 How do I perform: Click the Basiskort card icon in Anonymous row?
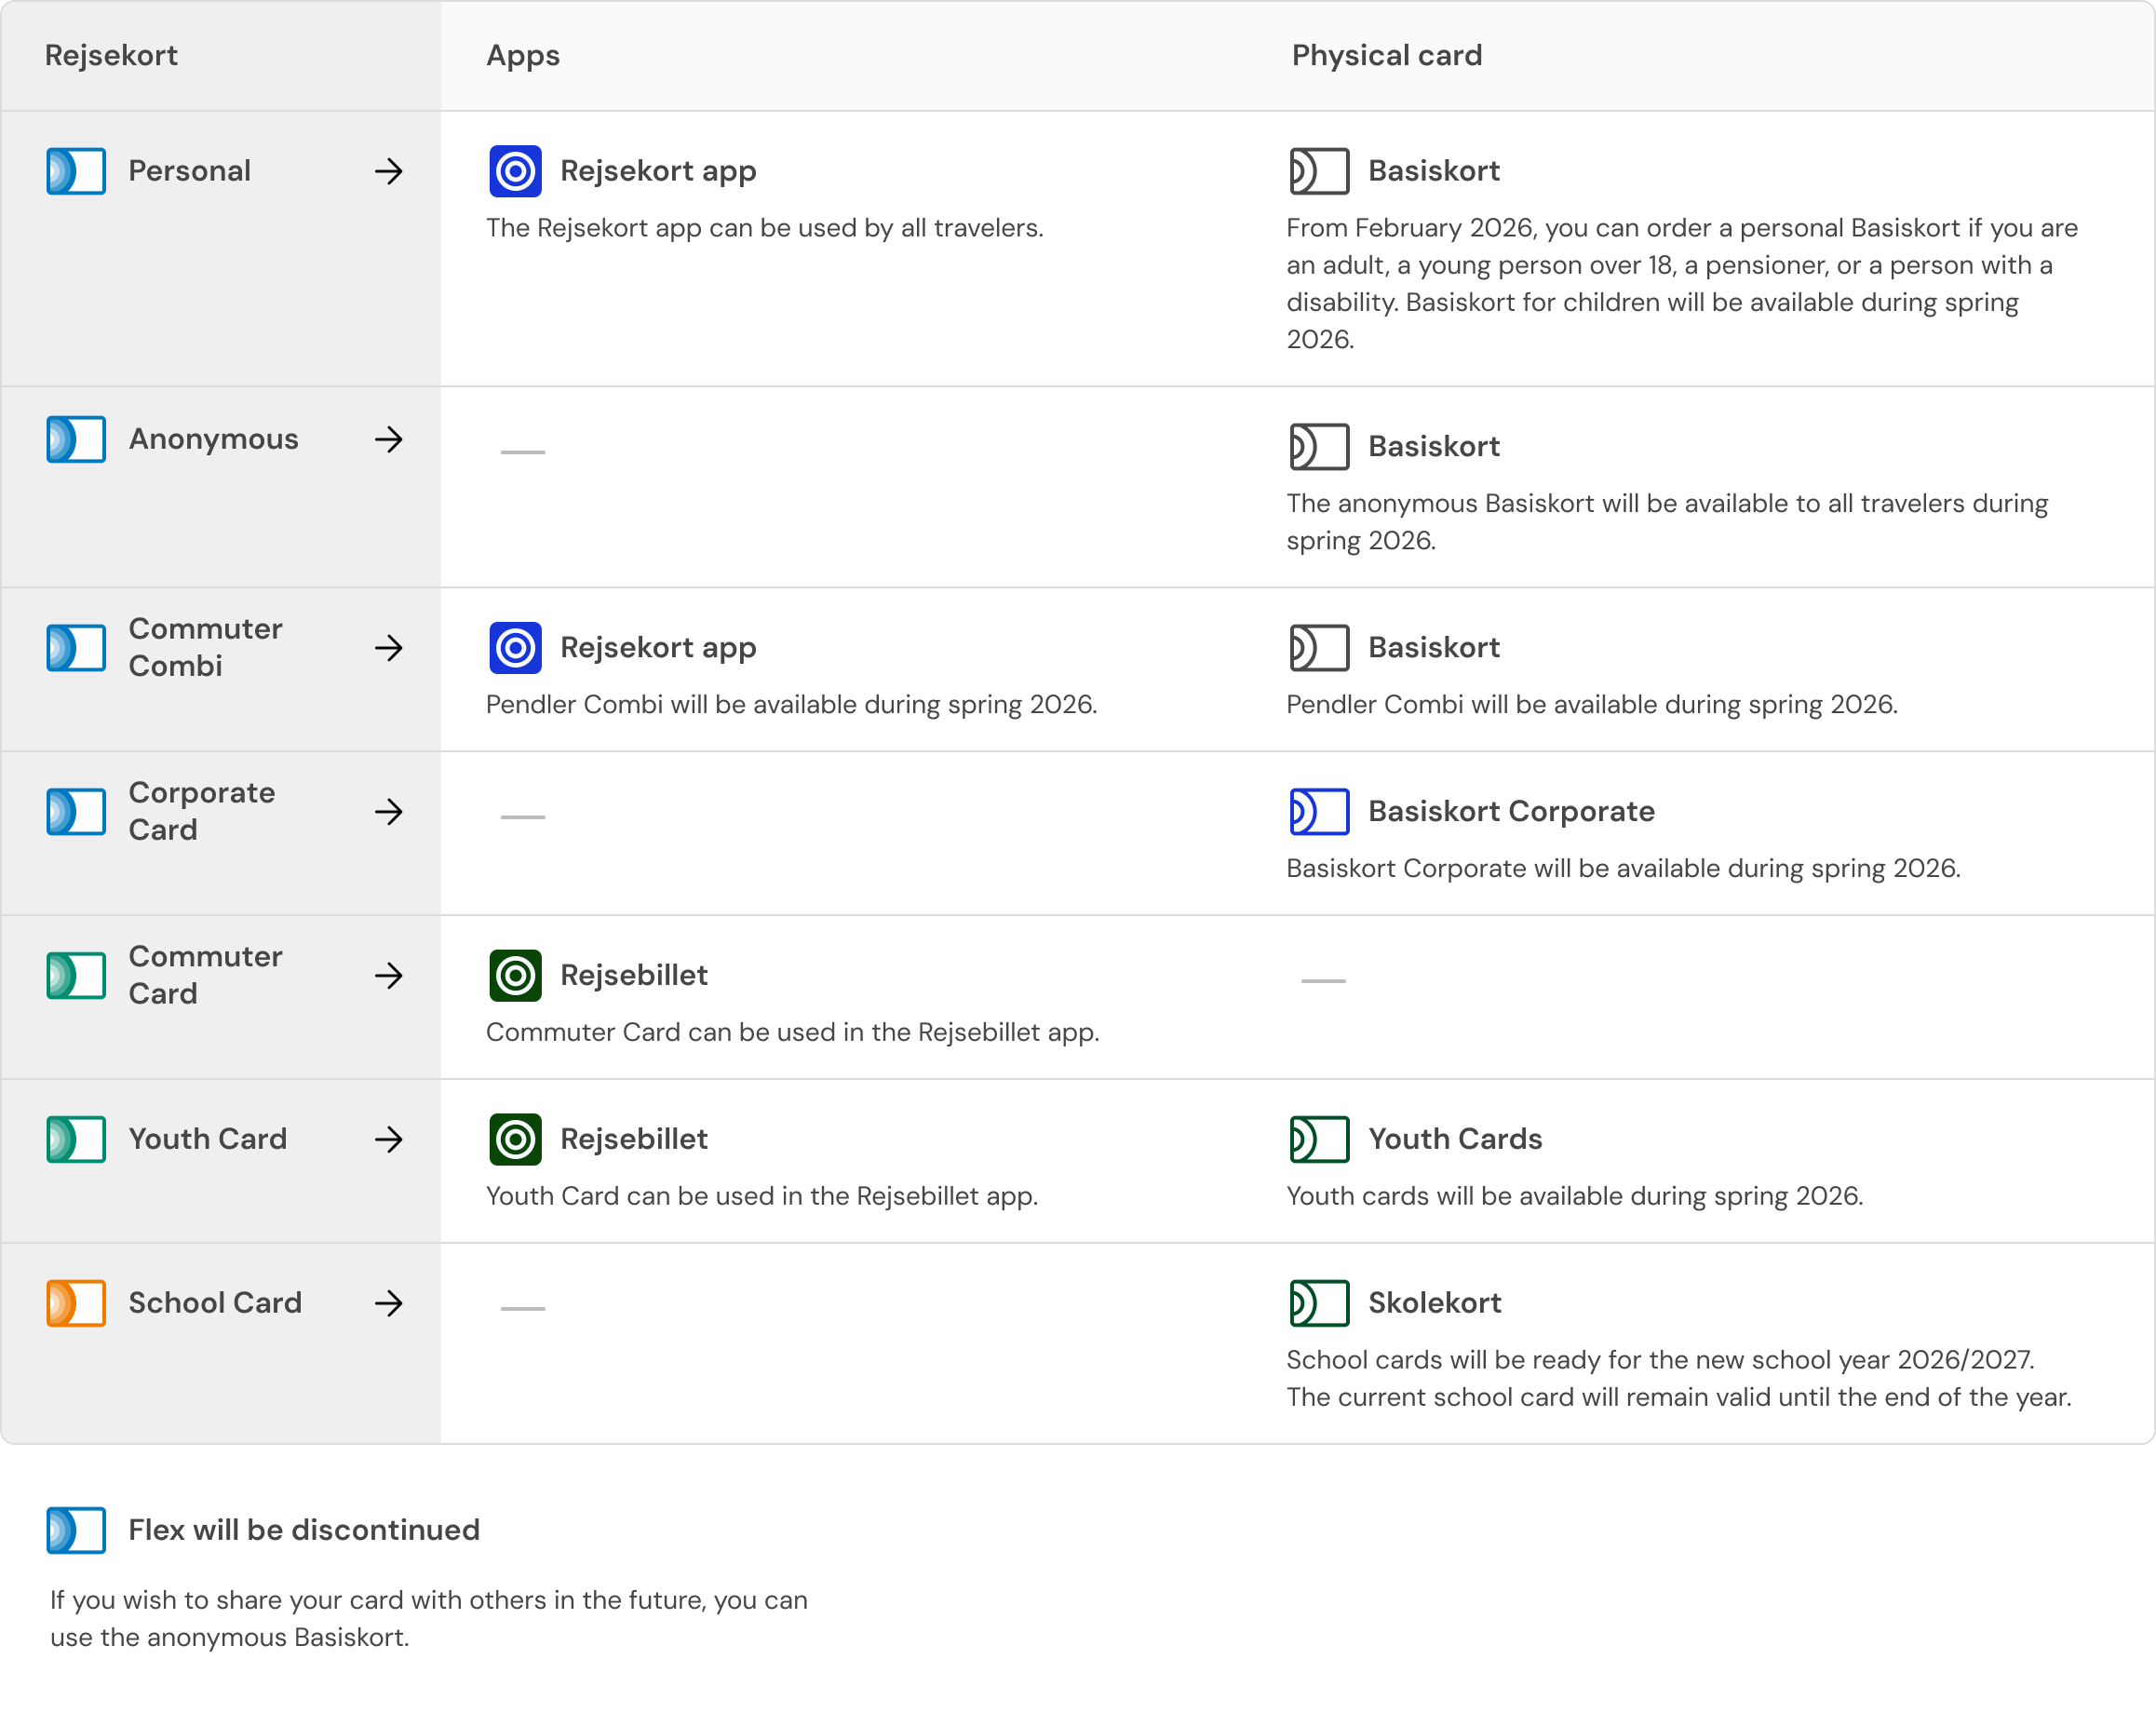pyautogui.click(x=1319, y=446)
